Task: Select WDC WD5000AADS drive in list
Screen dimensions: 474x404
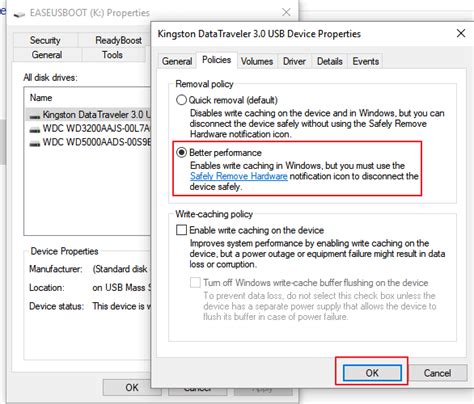Action: point(88,142)
